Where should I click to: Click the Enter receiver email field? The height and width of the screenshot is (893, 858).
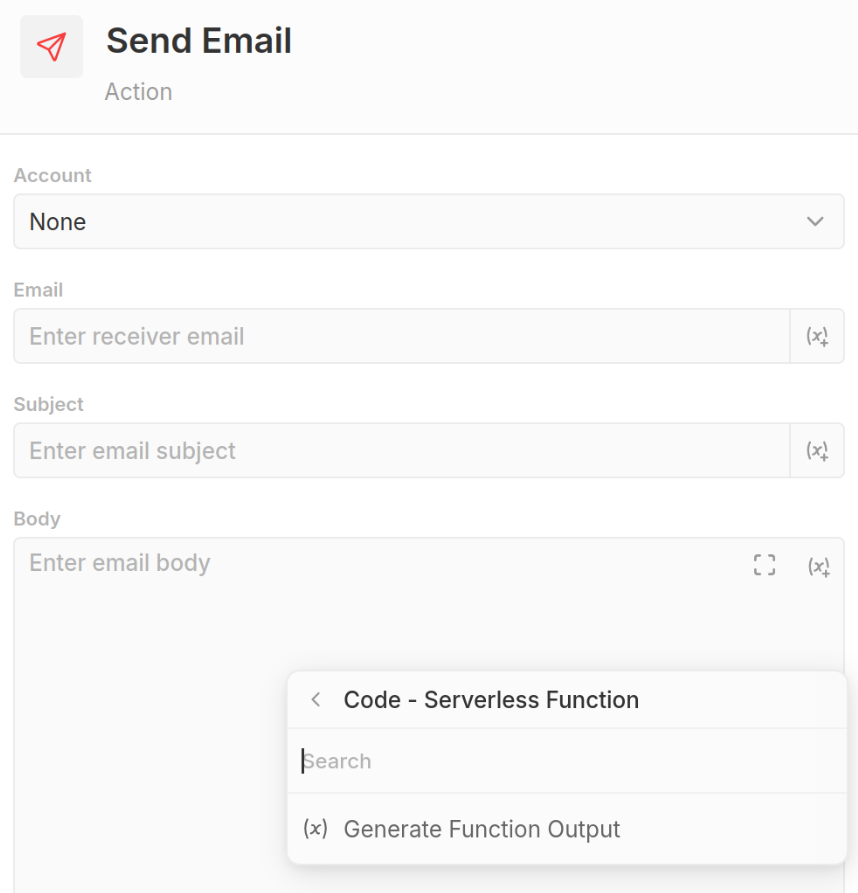pos(400,336)
